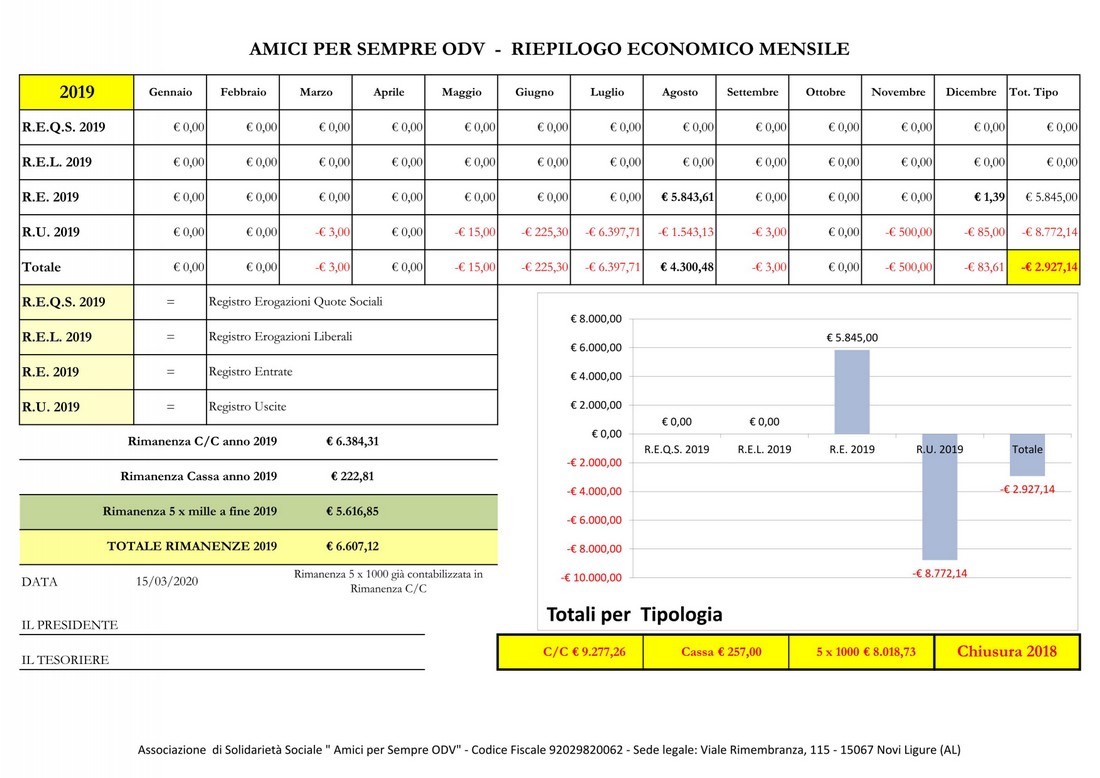Click the Giugno column header
The image size is (1100, 778).
(535, 92)
